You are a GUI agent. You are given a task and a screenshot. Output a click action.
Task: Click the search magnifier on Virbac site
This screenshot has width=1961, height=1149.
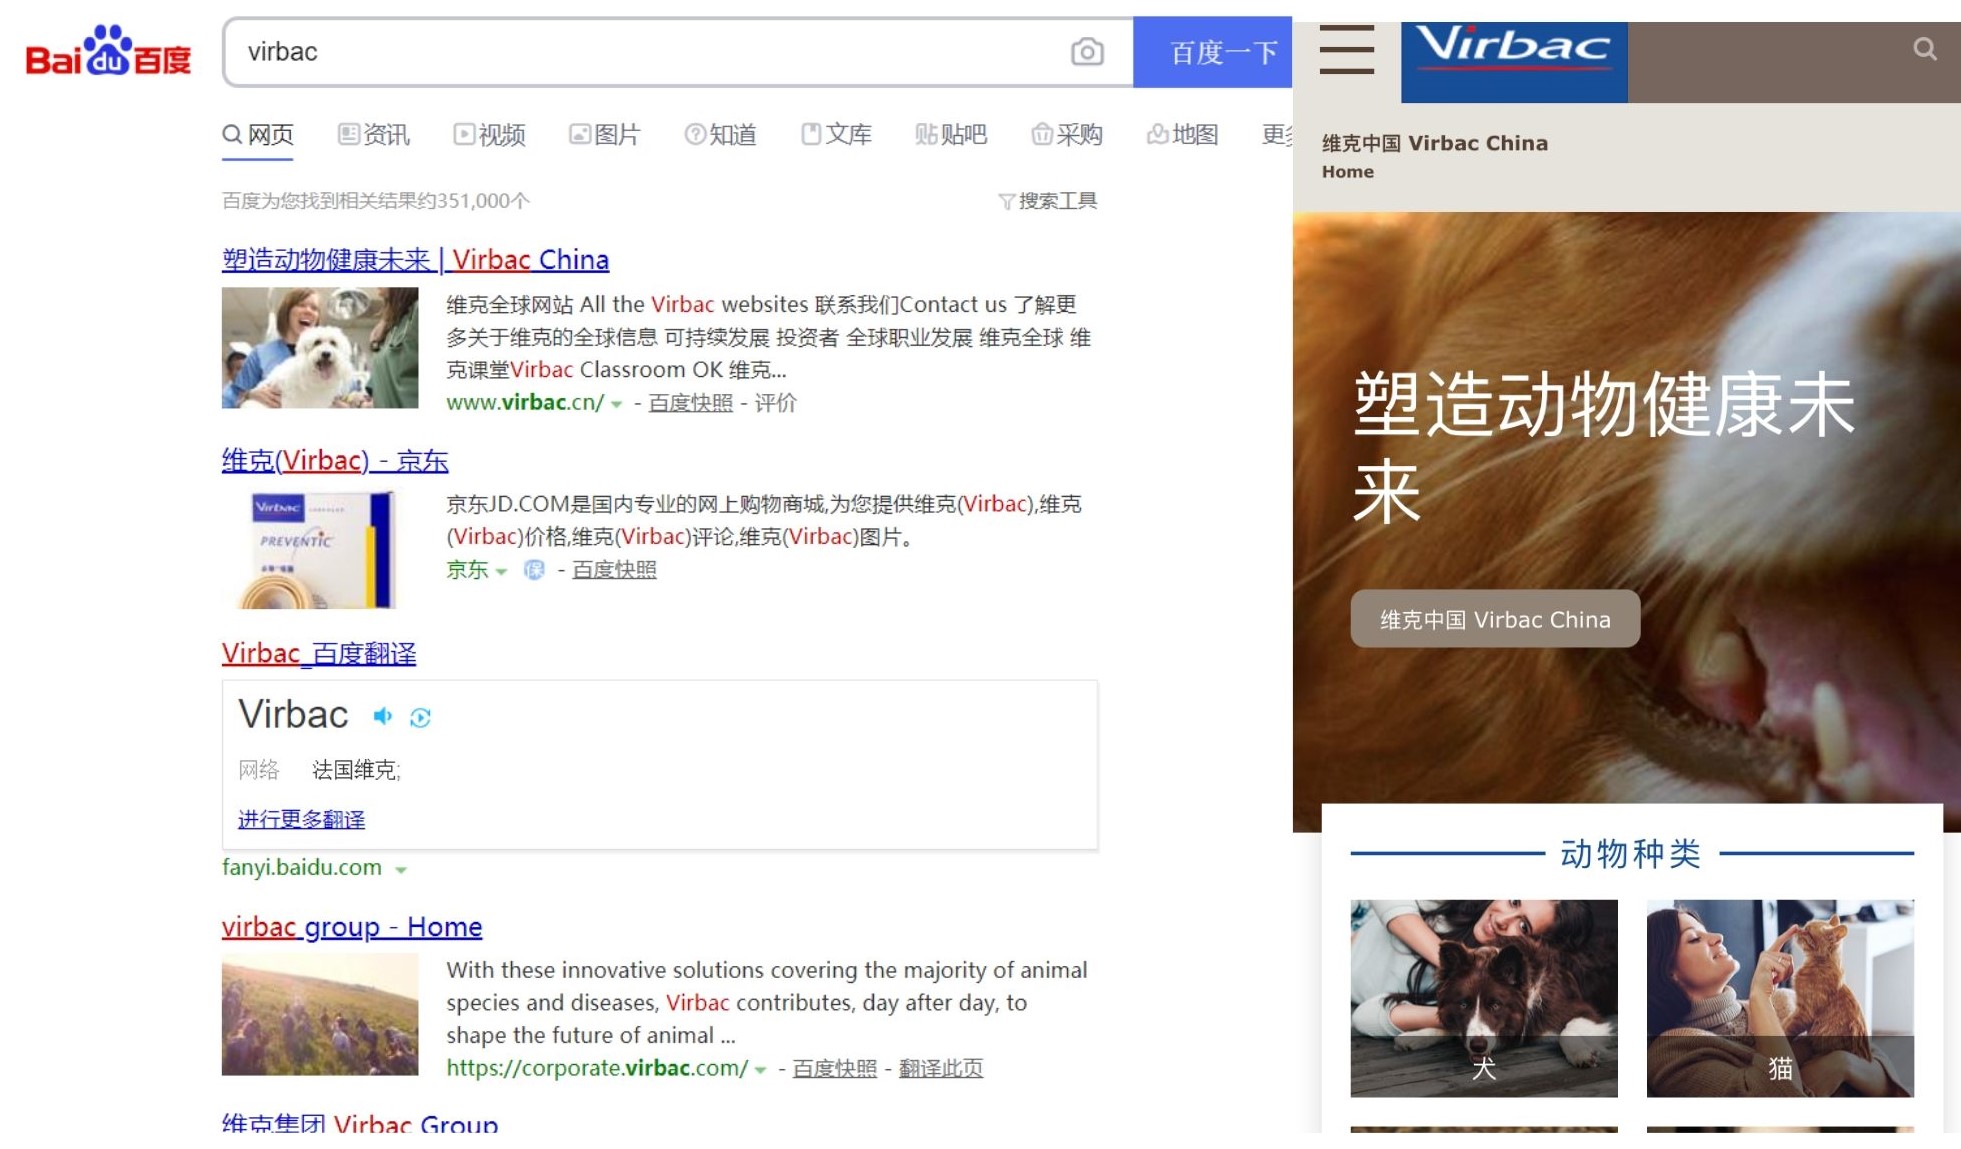point(1925,49)
